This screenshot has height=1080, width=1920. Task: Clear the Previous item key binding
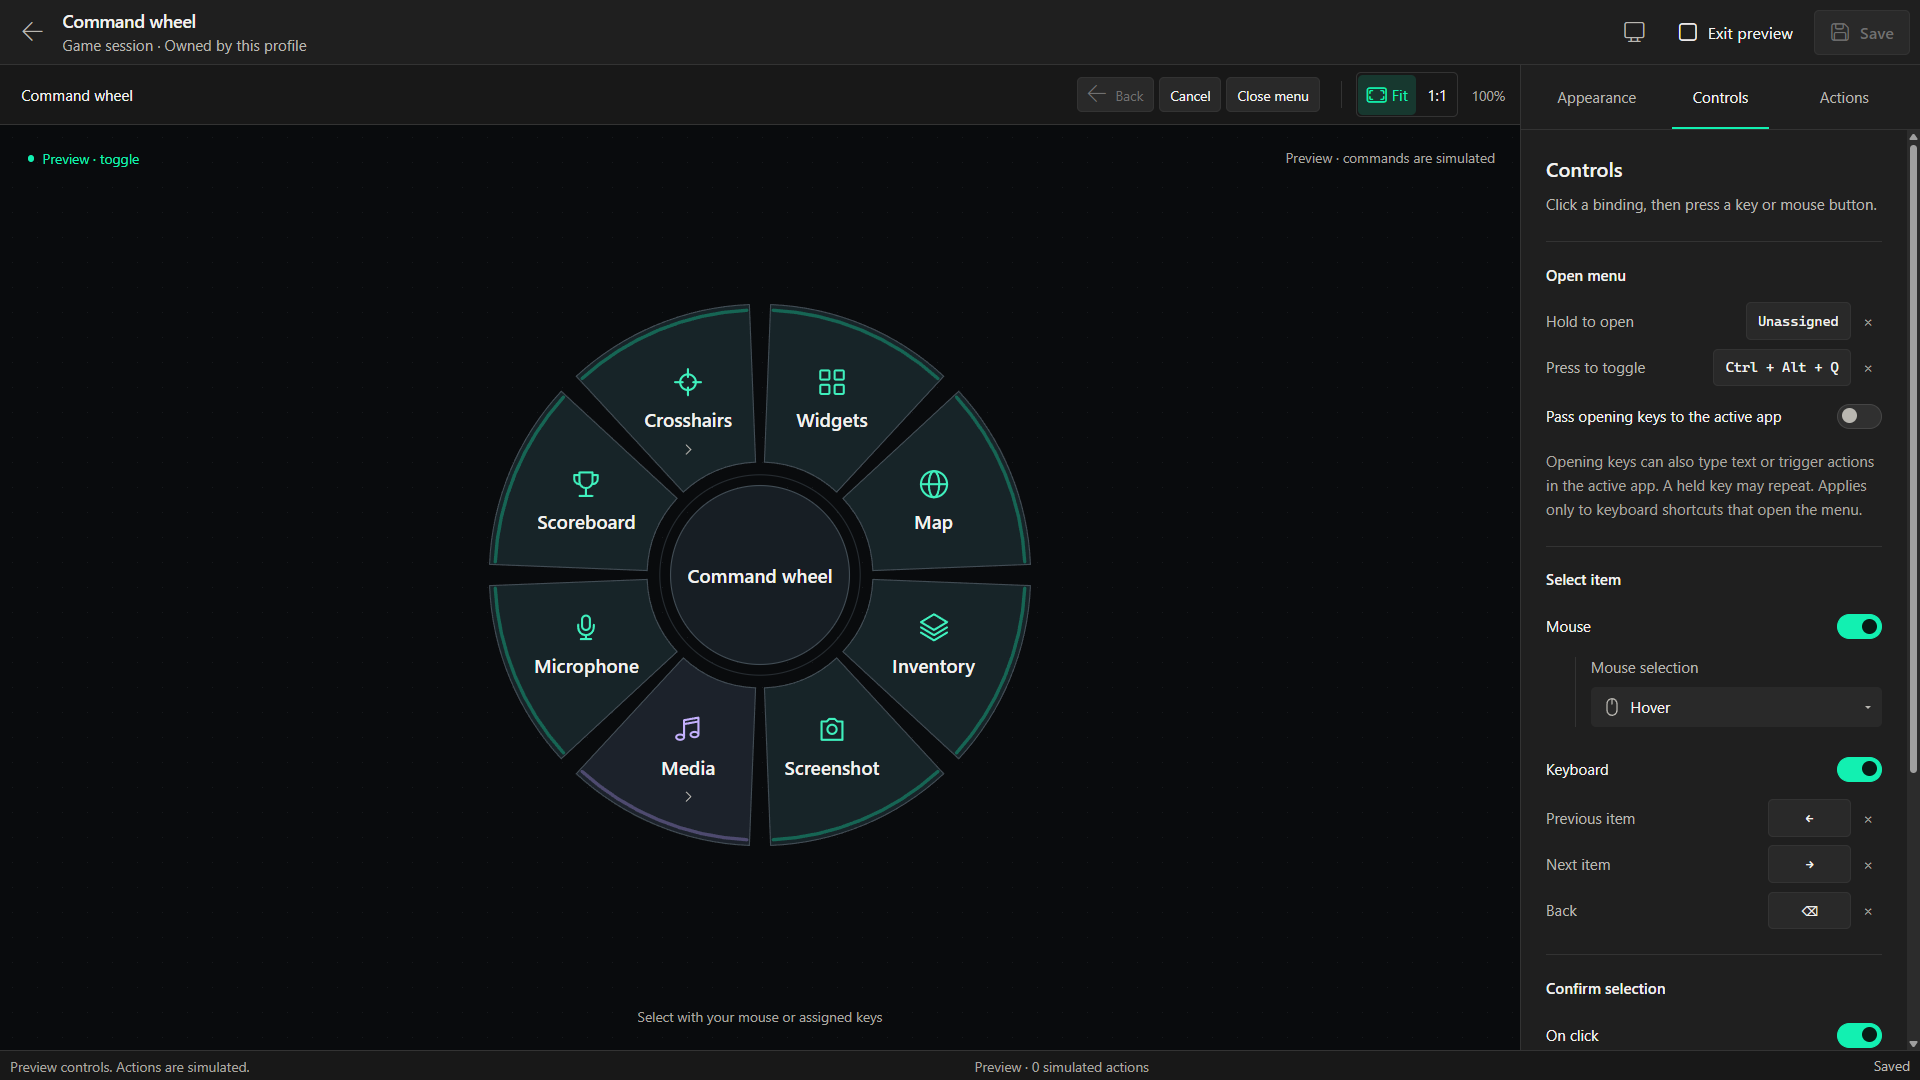(x=1868, y=819)
